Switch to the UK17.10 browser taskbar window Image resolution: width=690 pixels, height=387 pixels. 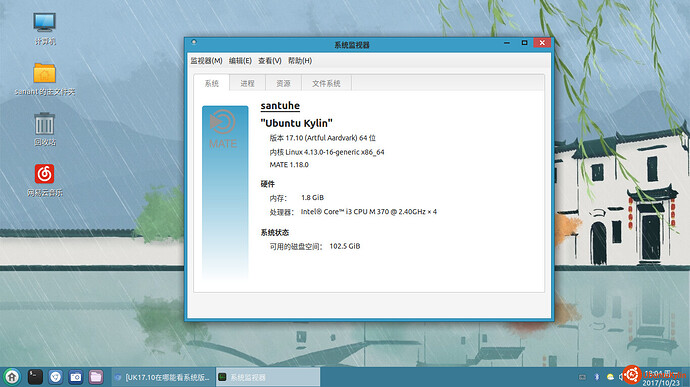pos(163,377)
